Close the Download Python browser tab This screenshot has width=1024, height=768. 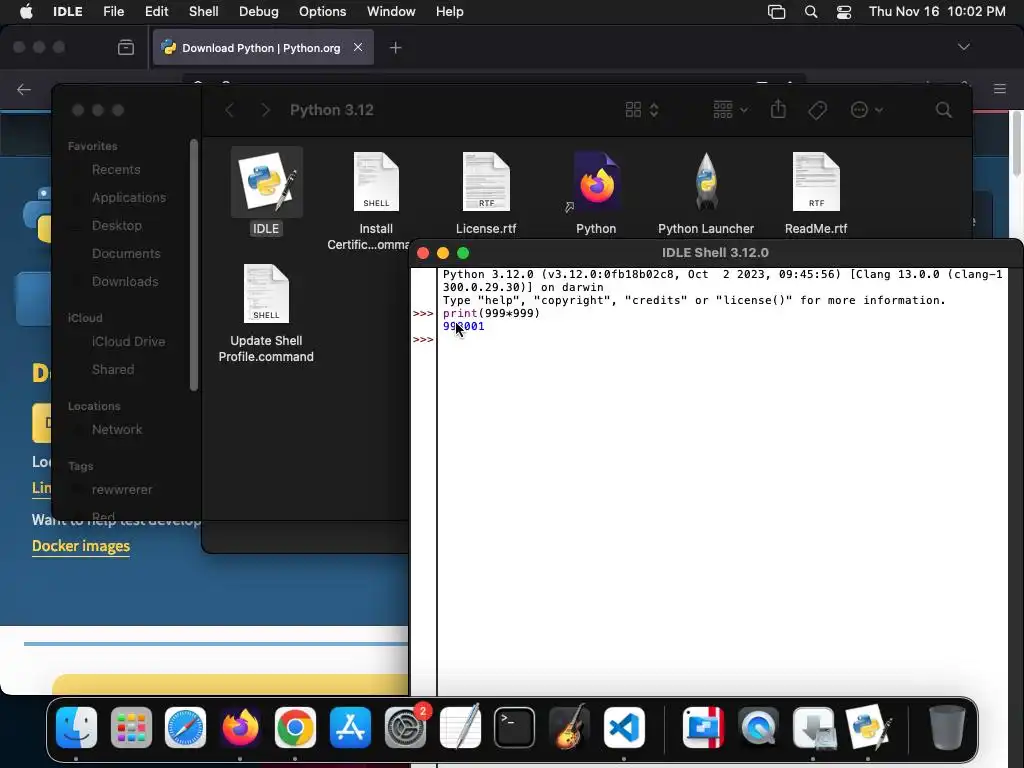[x=358, y=47]
